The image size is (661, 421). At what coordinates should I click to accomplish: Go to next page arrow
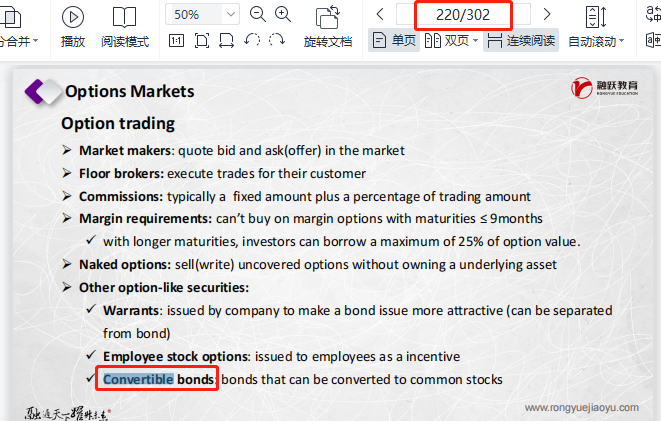coord(546,14)
